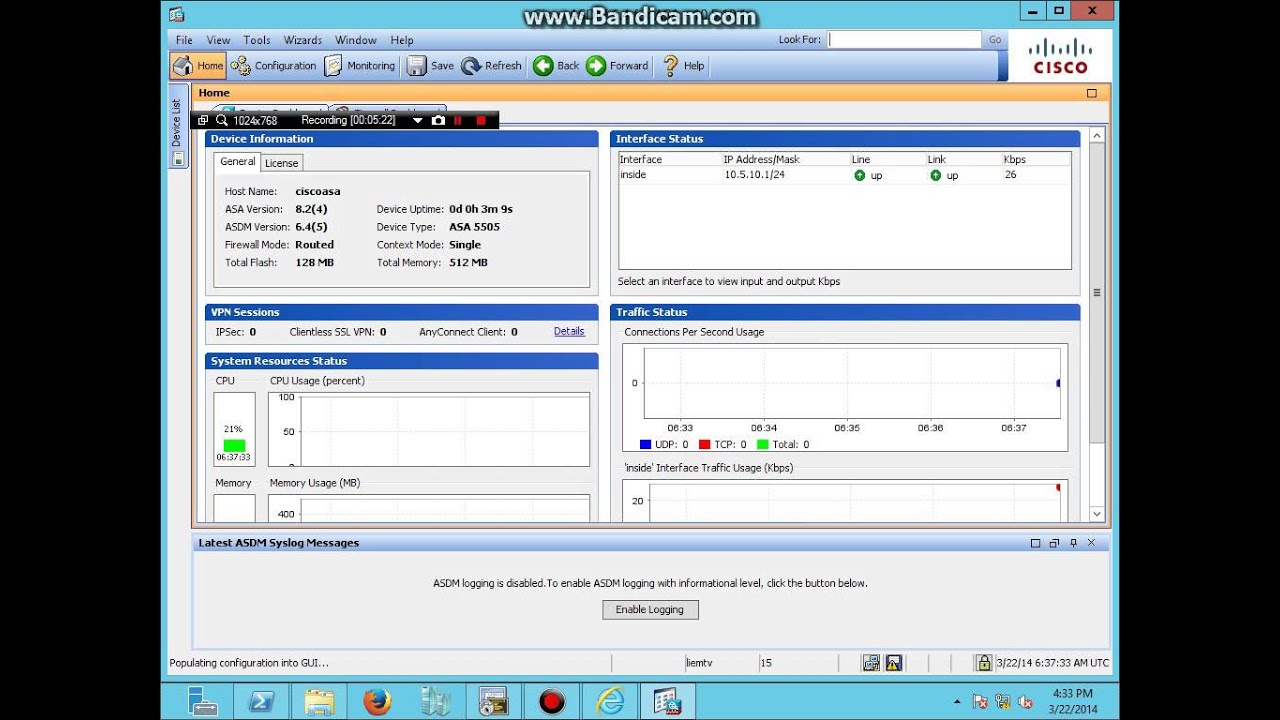1280x720 pixels.
Task: Click the Bandicam screenshot camera icon
Action: point(438,120)
